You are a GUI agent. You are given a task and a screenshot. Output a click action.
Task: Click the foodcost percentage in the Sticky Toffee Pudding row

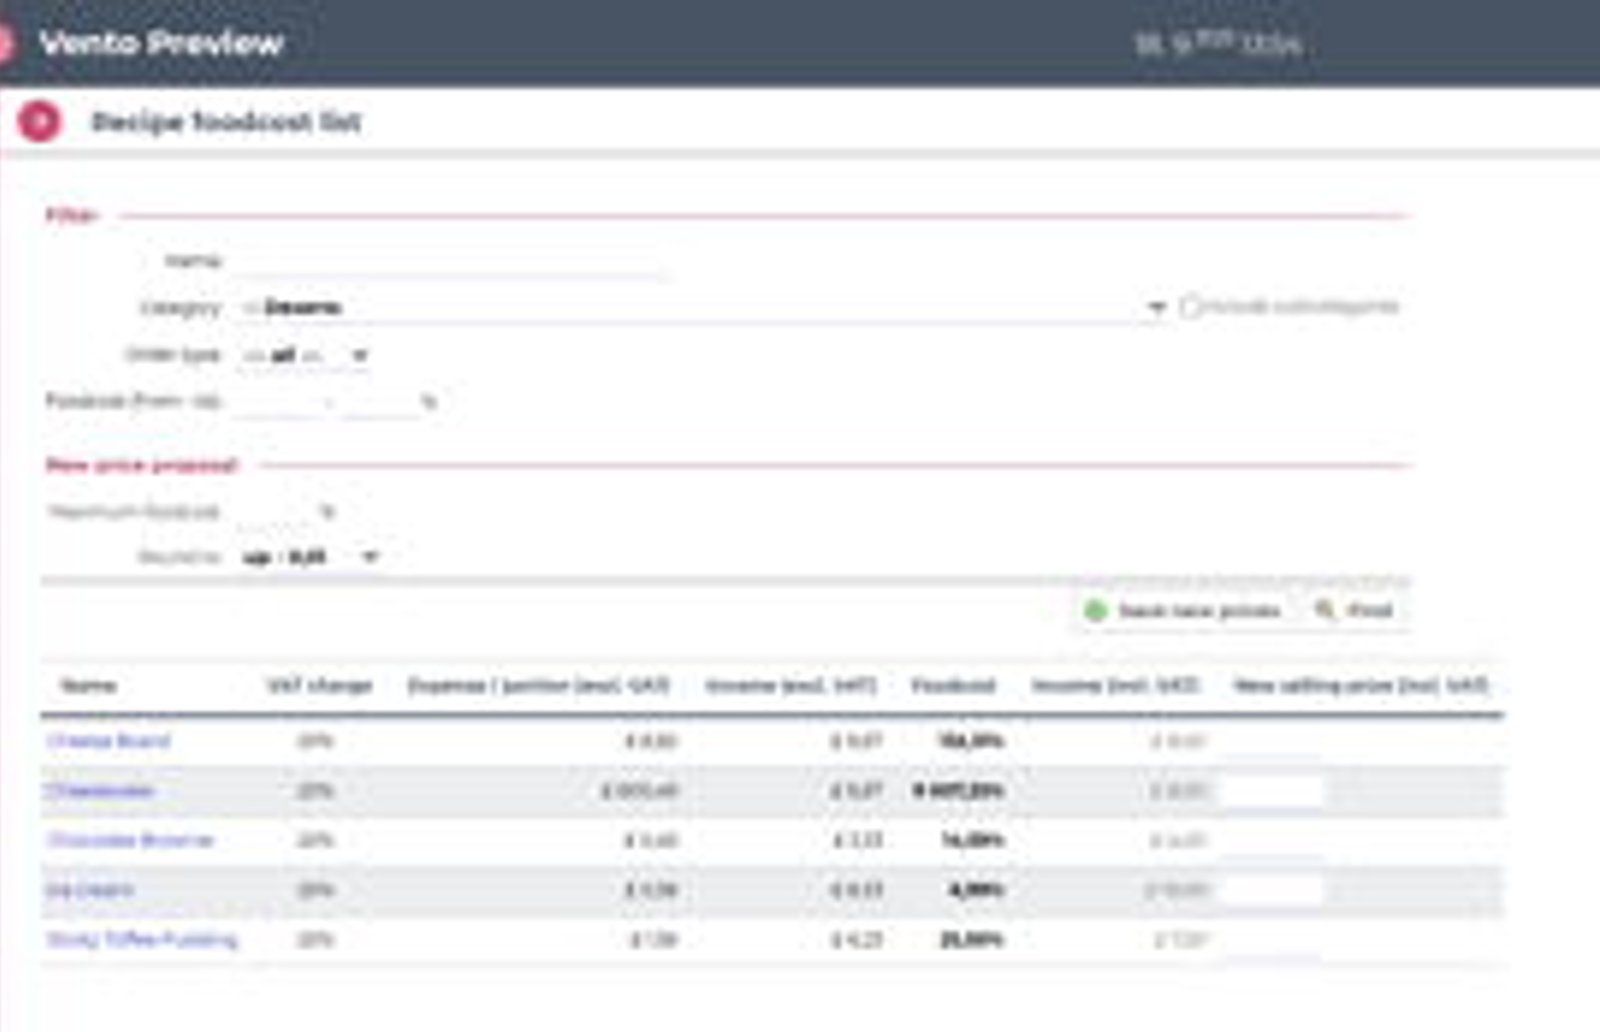[x=972, y=940]
